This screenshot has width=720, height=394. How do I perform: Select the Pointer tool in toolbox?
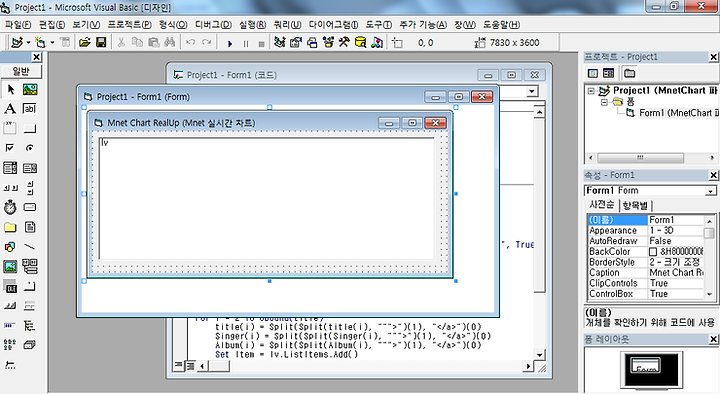coord(10,89)
